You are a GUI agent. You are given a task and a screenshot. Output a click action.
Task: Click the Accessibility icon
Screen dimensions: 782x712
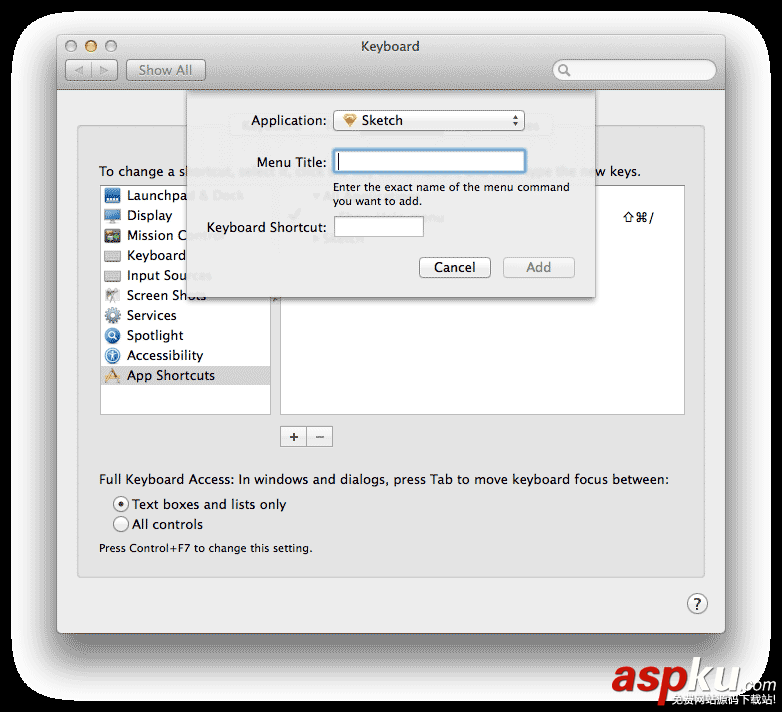point(112,356)
